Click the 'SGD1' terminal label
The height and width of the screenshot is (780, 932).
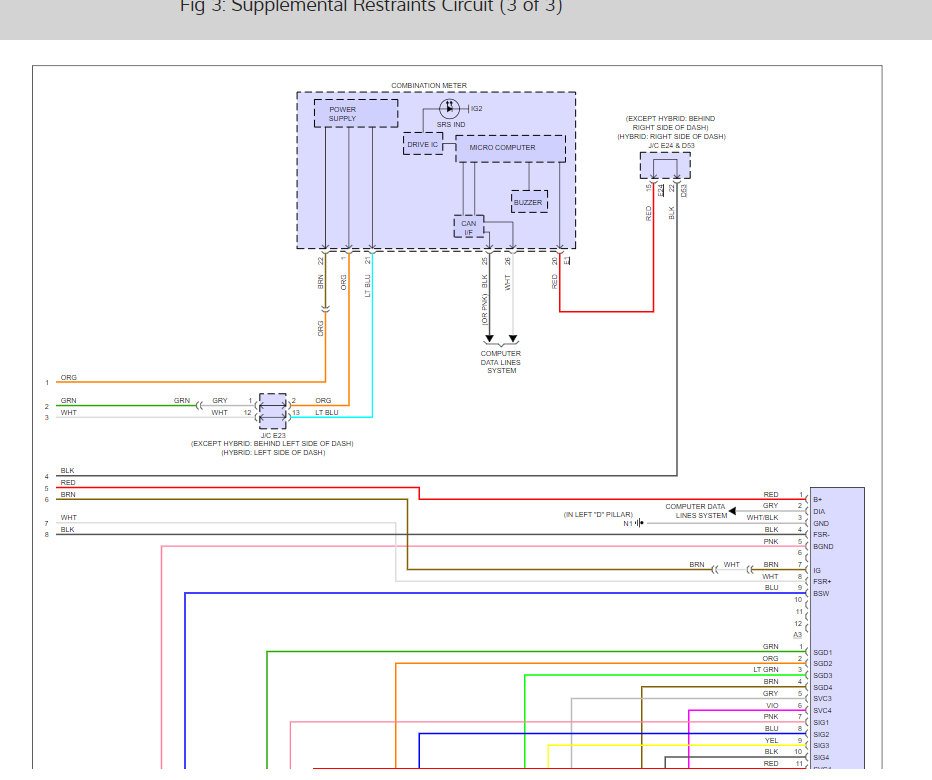[x=823, y=653]
